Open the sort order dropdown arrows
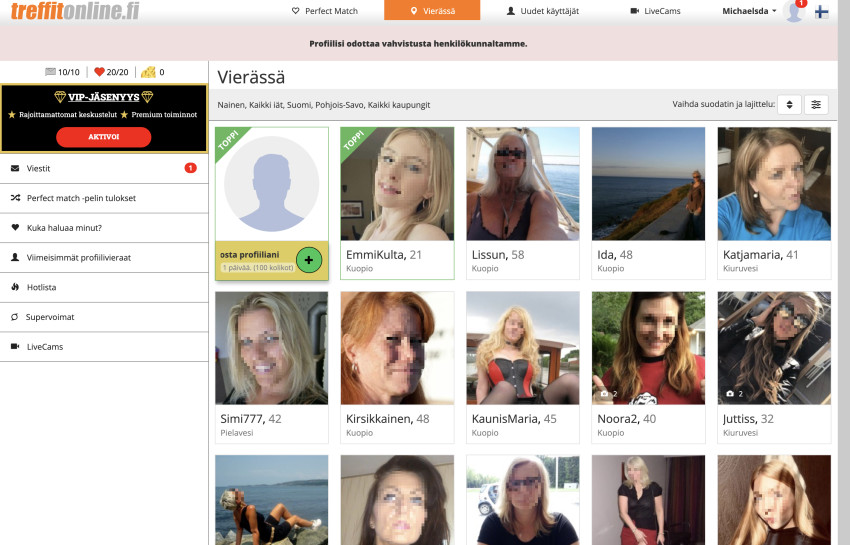The image size is (850, 545). (x=789, y=104)
